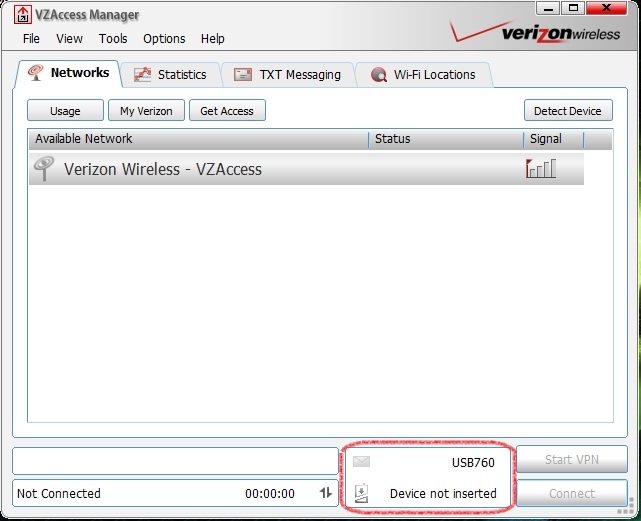Select the Networks tab
Viewport: 641px width, 521px height.
click(x=68, y=74)
